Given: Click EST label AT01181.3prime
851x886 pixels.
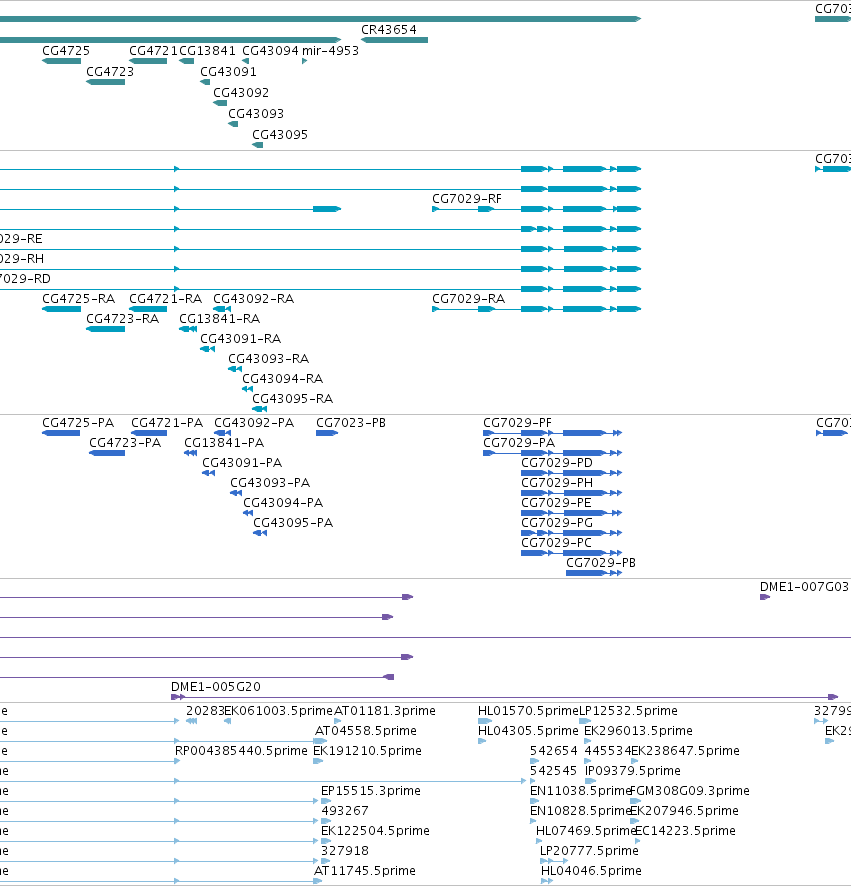Looking at the screenshot, I should tap(385, 710).
